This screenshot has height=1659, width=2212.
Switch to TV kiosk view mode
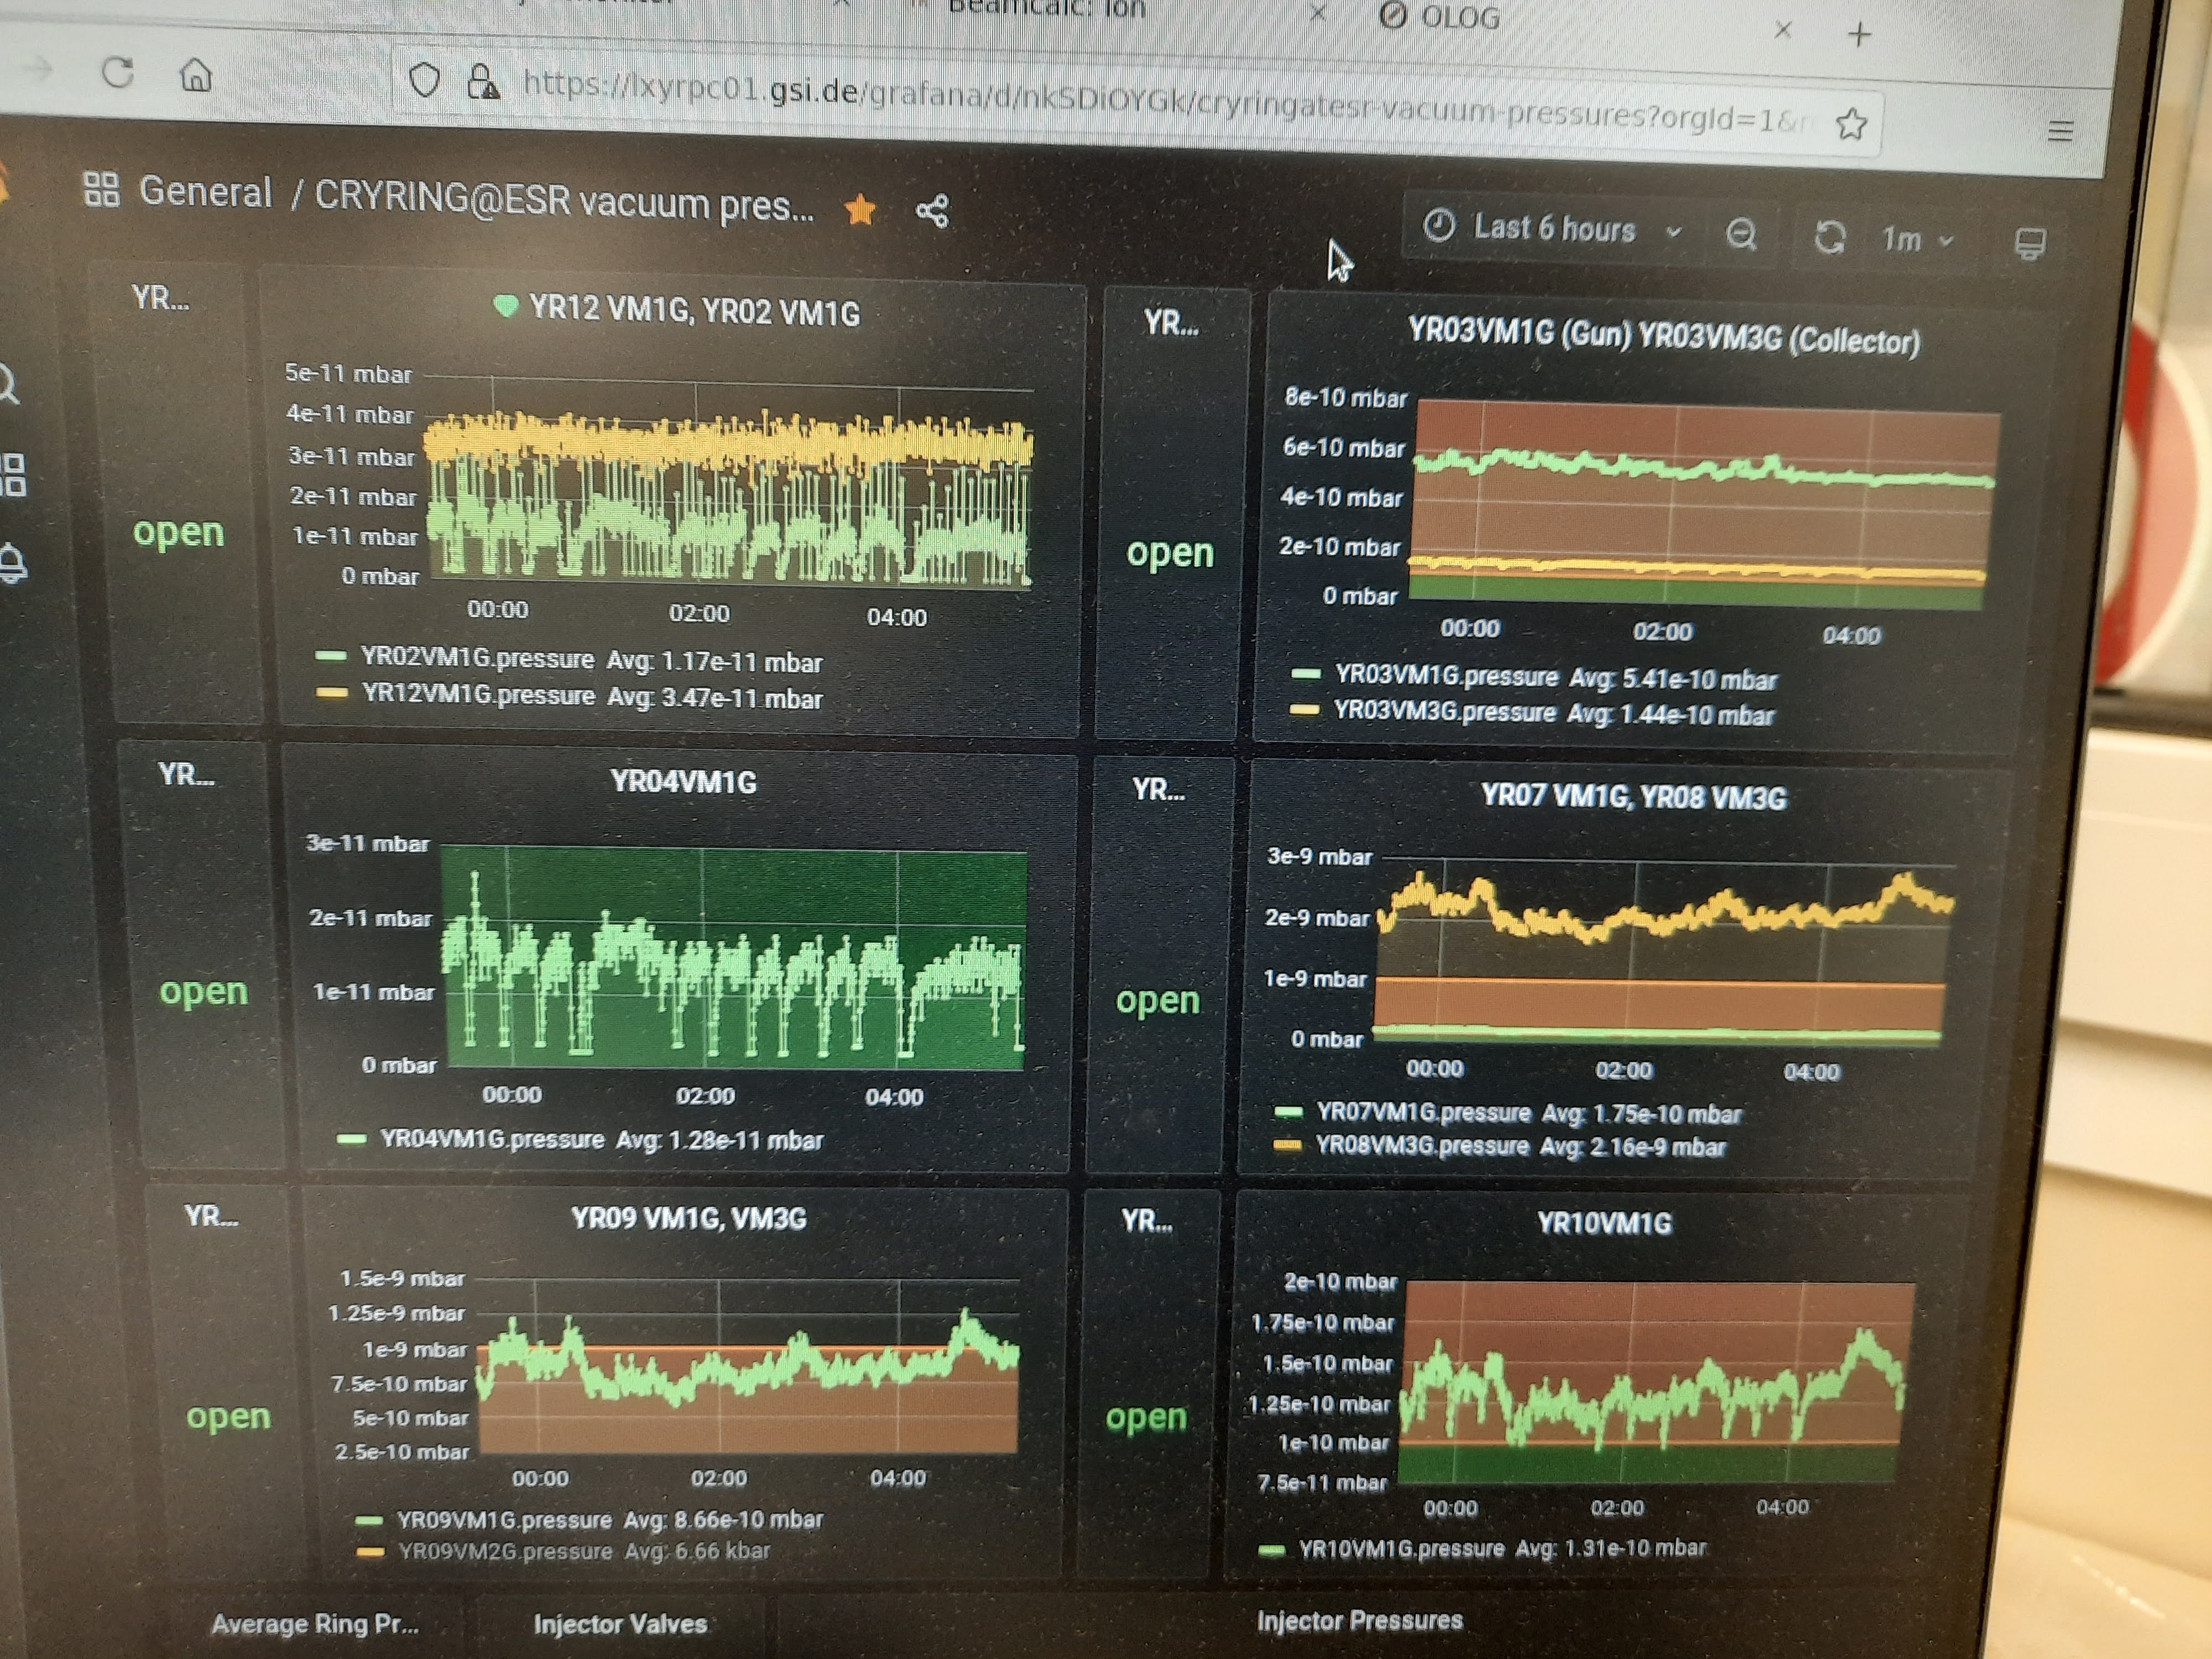(2029, 243)
